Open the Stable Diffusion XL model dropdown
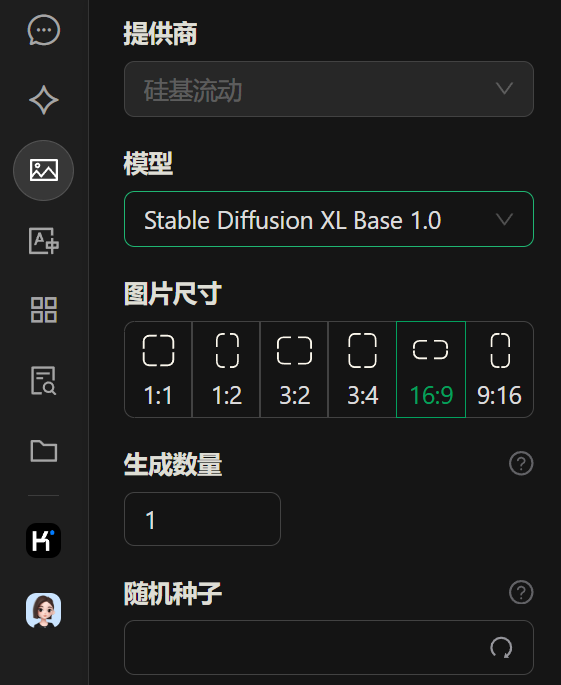 [329, 219]
